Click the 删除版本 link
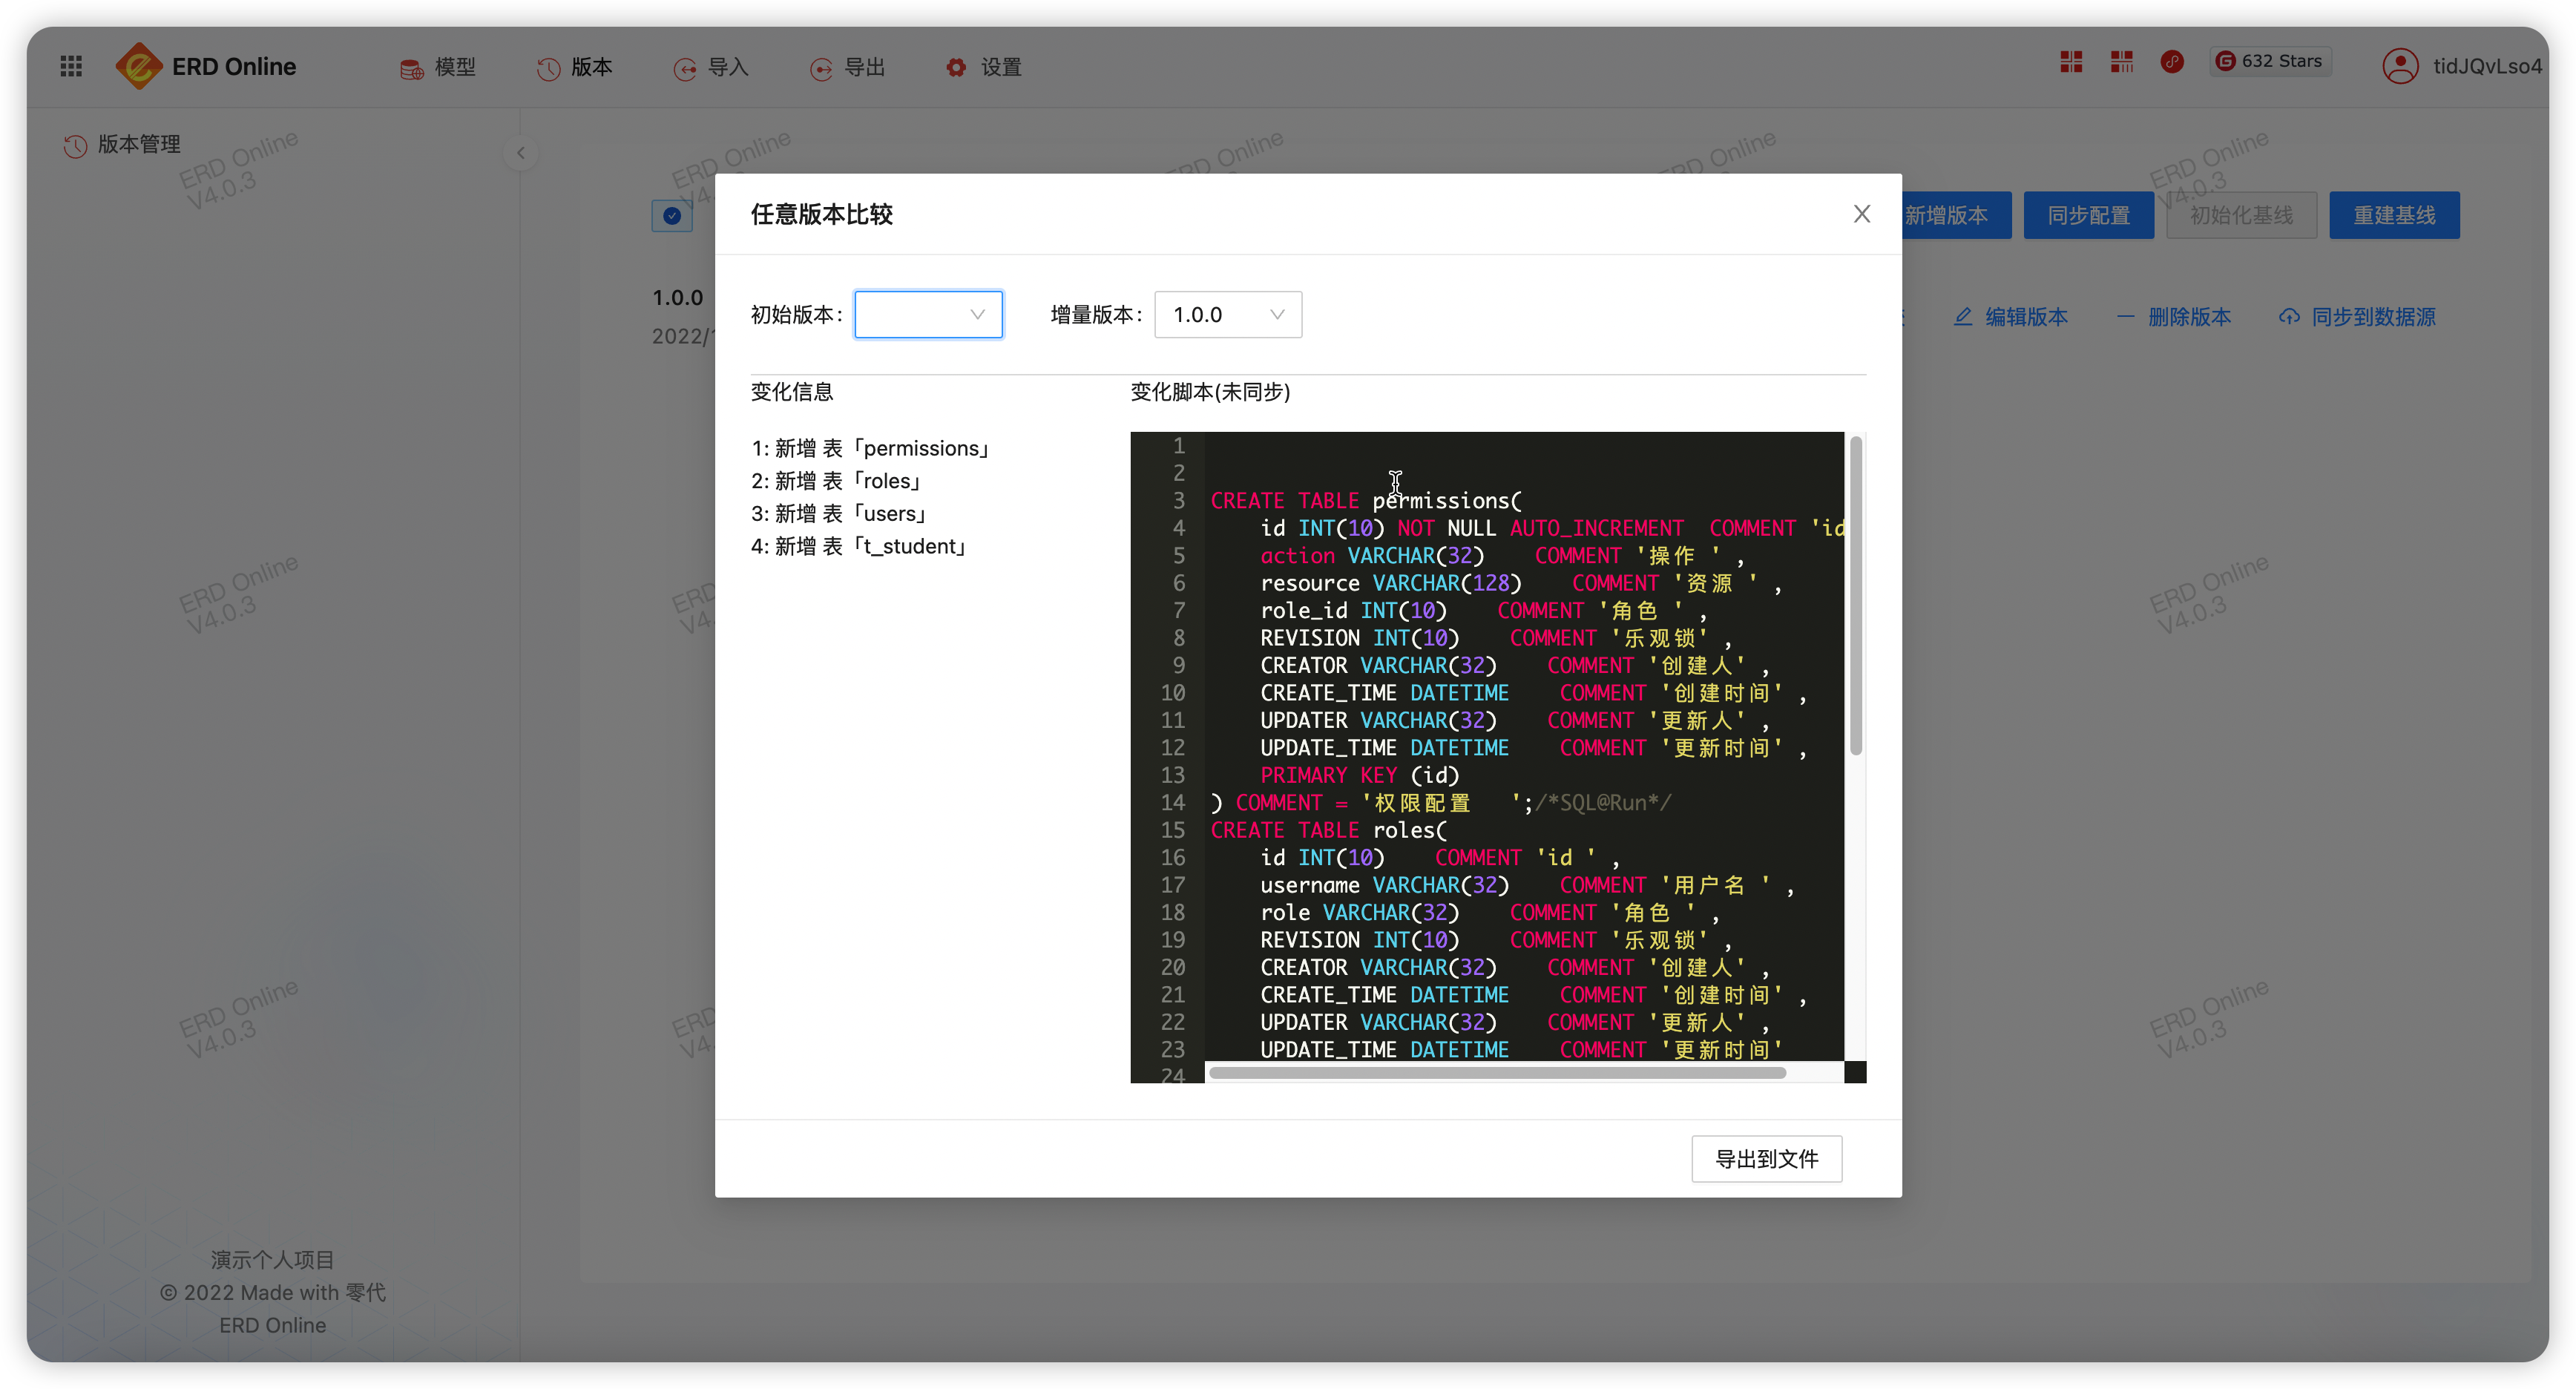2576x1389 pixels. pyautogui.click(x=2189, y=317)
